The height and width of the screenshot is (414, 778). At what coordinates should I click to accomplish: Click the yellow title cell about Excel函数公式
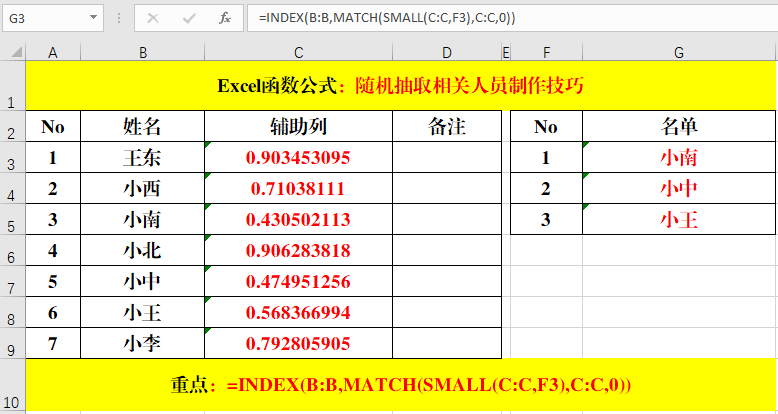[x=400, y=86]
